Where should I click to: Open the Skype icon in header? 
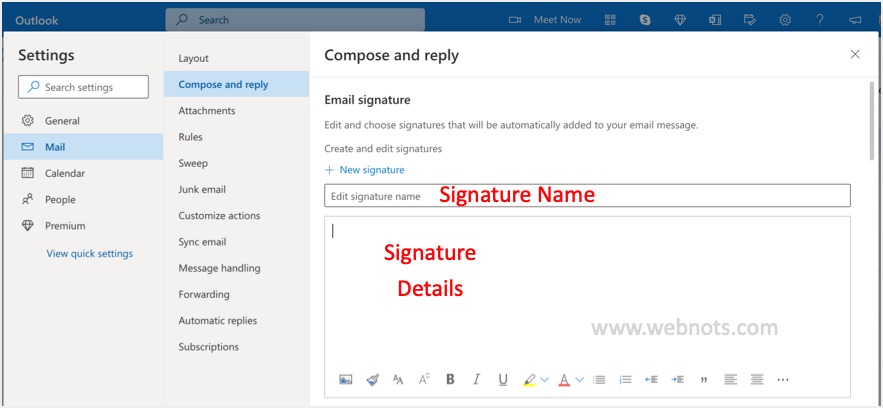[x=646, y=20]
